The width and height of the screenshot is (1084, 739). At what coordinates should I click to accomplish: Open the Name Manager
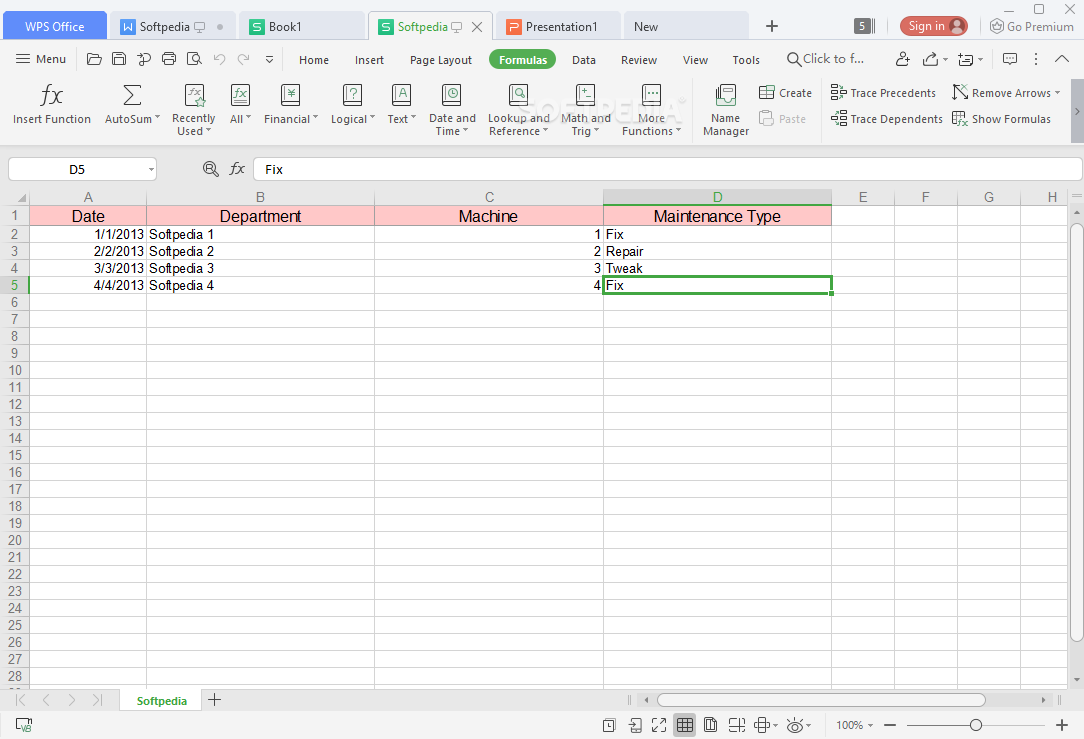726,109
